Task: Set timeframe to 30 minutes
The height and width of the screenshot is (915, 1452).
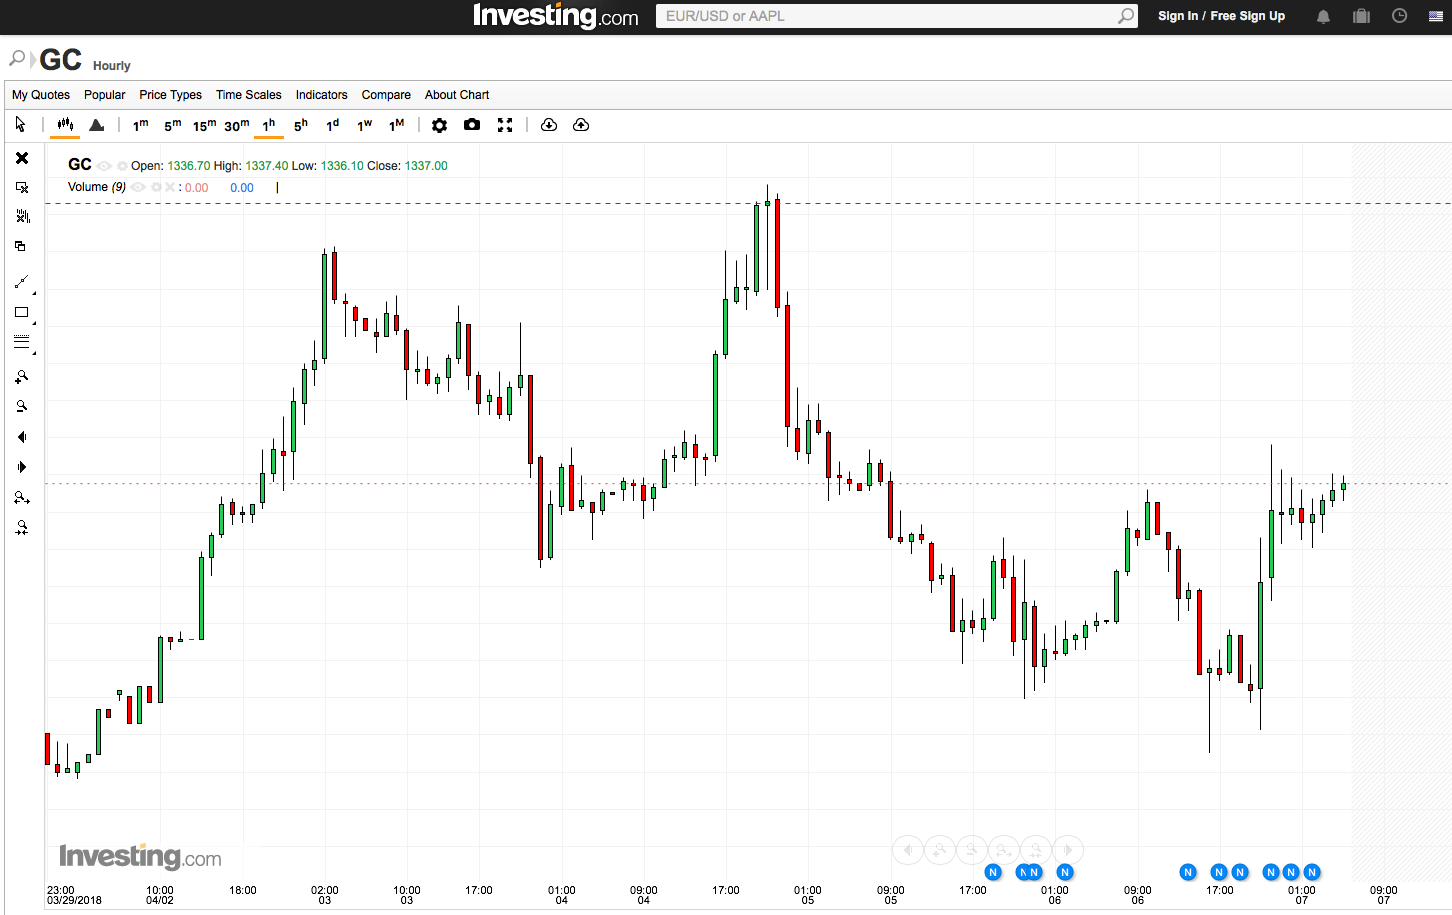Action: pyautogui.click(x=237, y=125)
